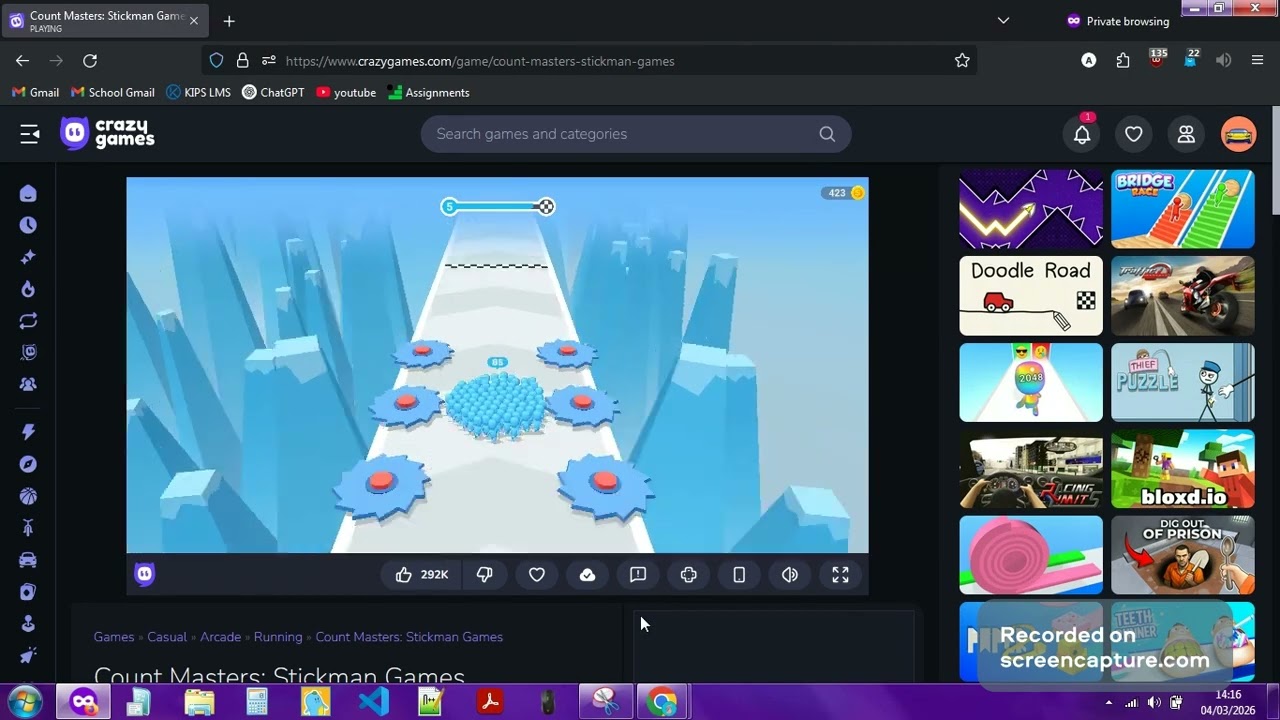Dislike the game with the thumbs-down
Image resolution: width=1280 pixels, height=720 pixels.
[x=485, y=575]
